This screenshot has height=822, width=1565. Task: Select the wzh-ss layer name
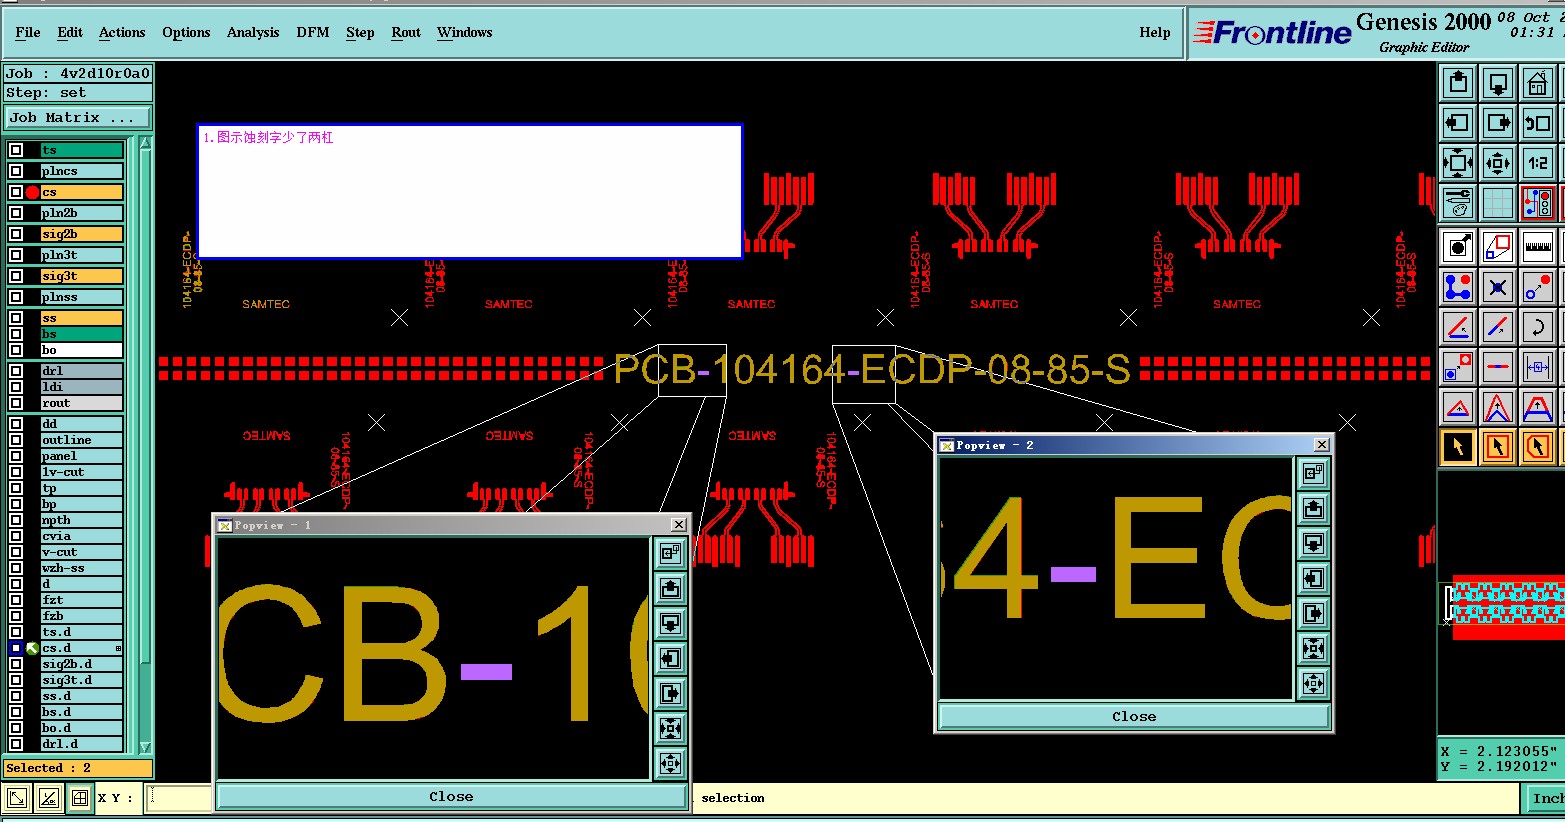(82, 568)
